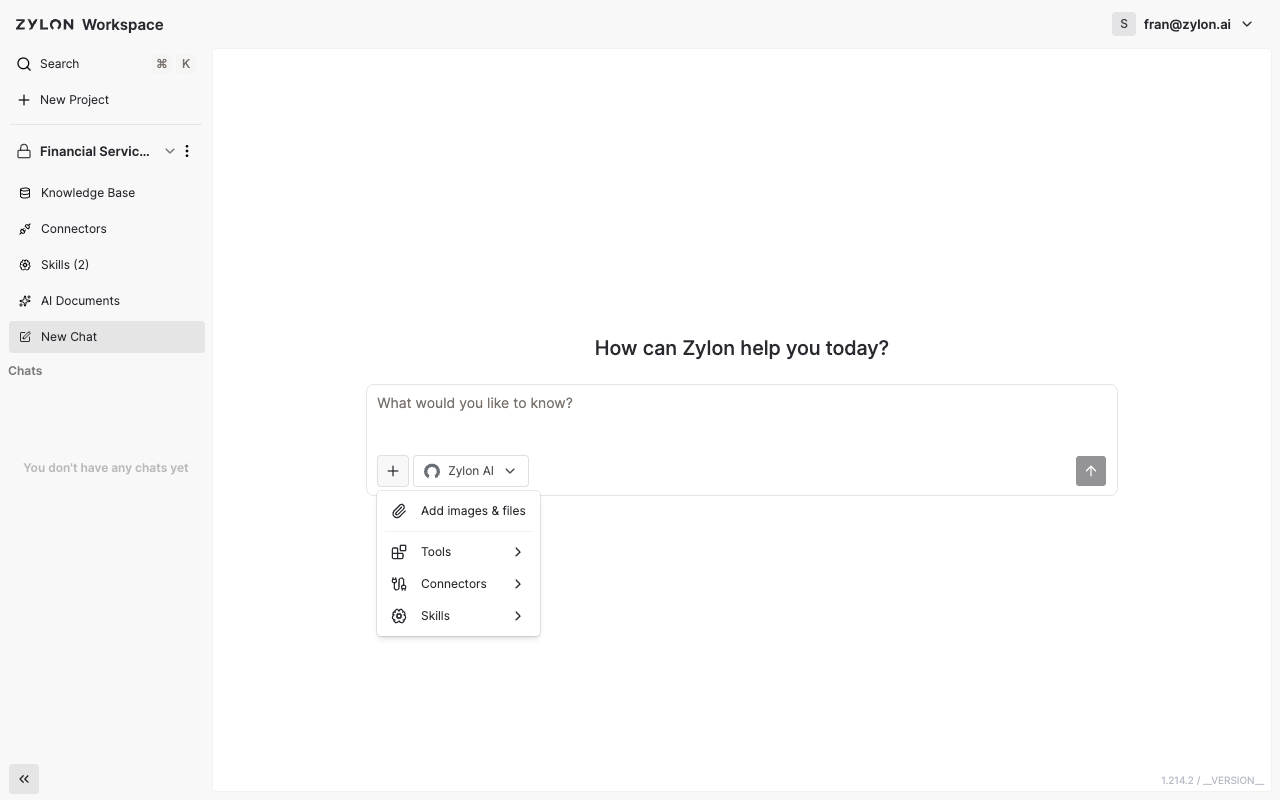Click the send arrow button
Viewport: 1280px width, 800px height.
click(1091, 471)
